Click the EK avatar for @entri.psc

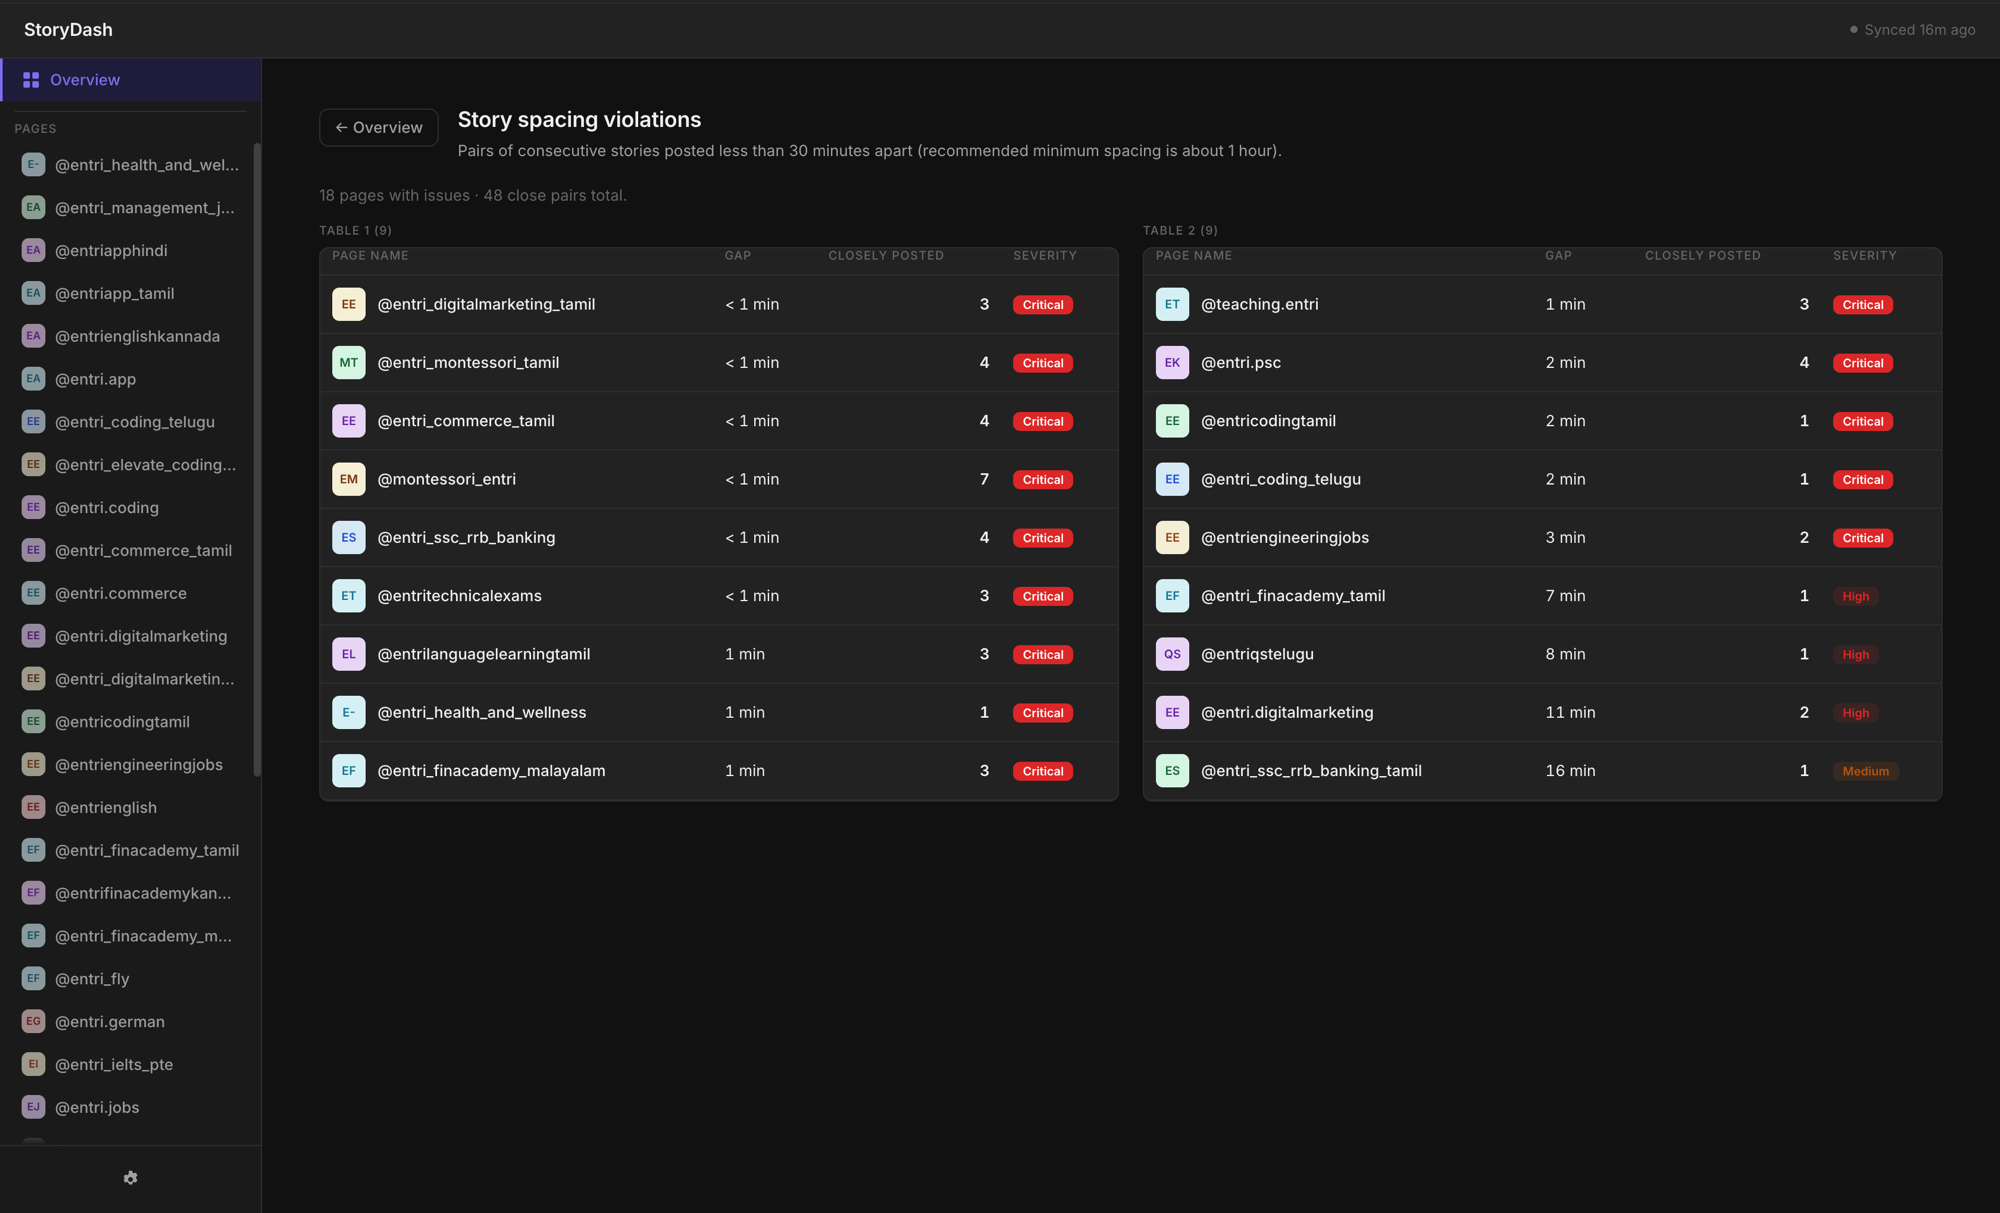pyautogui.click(x=1172, y=363)
